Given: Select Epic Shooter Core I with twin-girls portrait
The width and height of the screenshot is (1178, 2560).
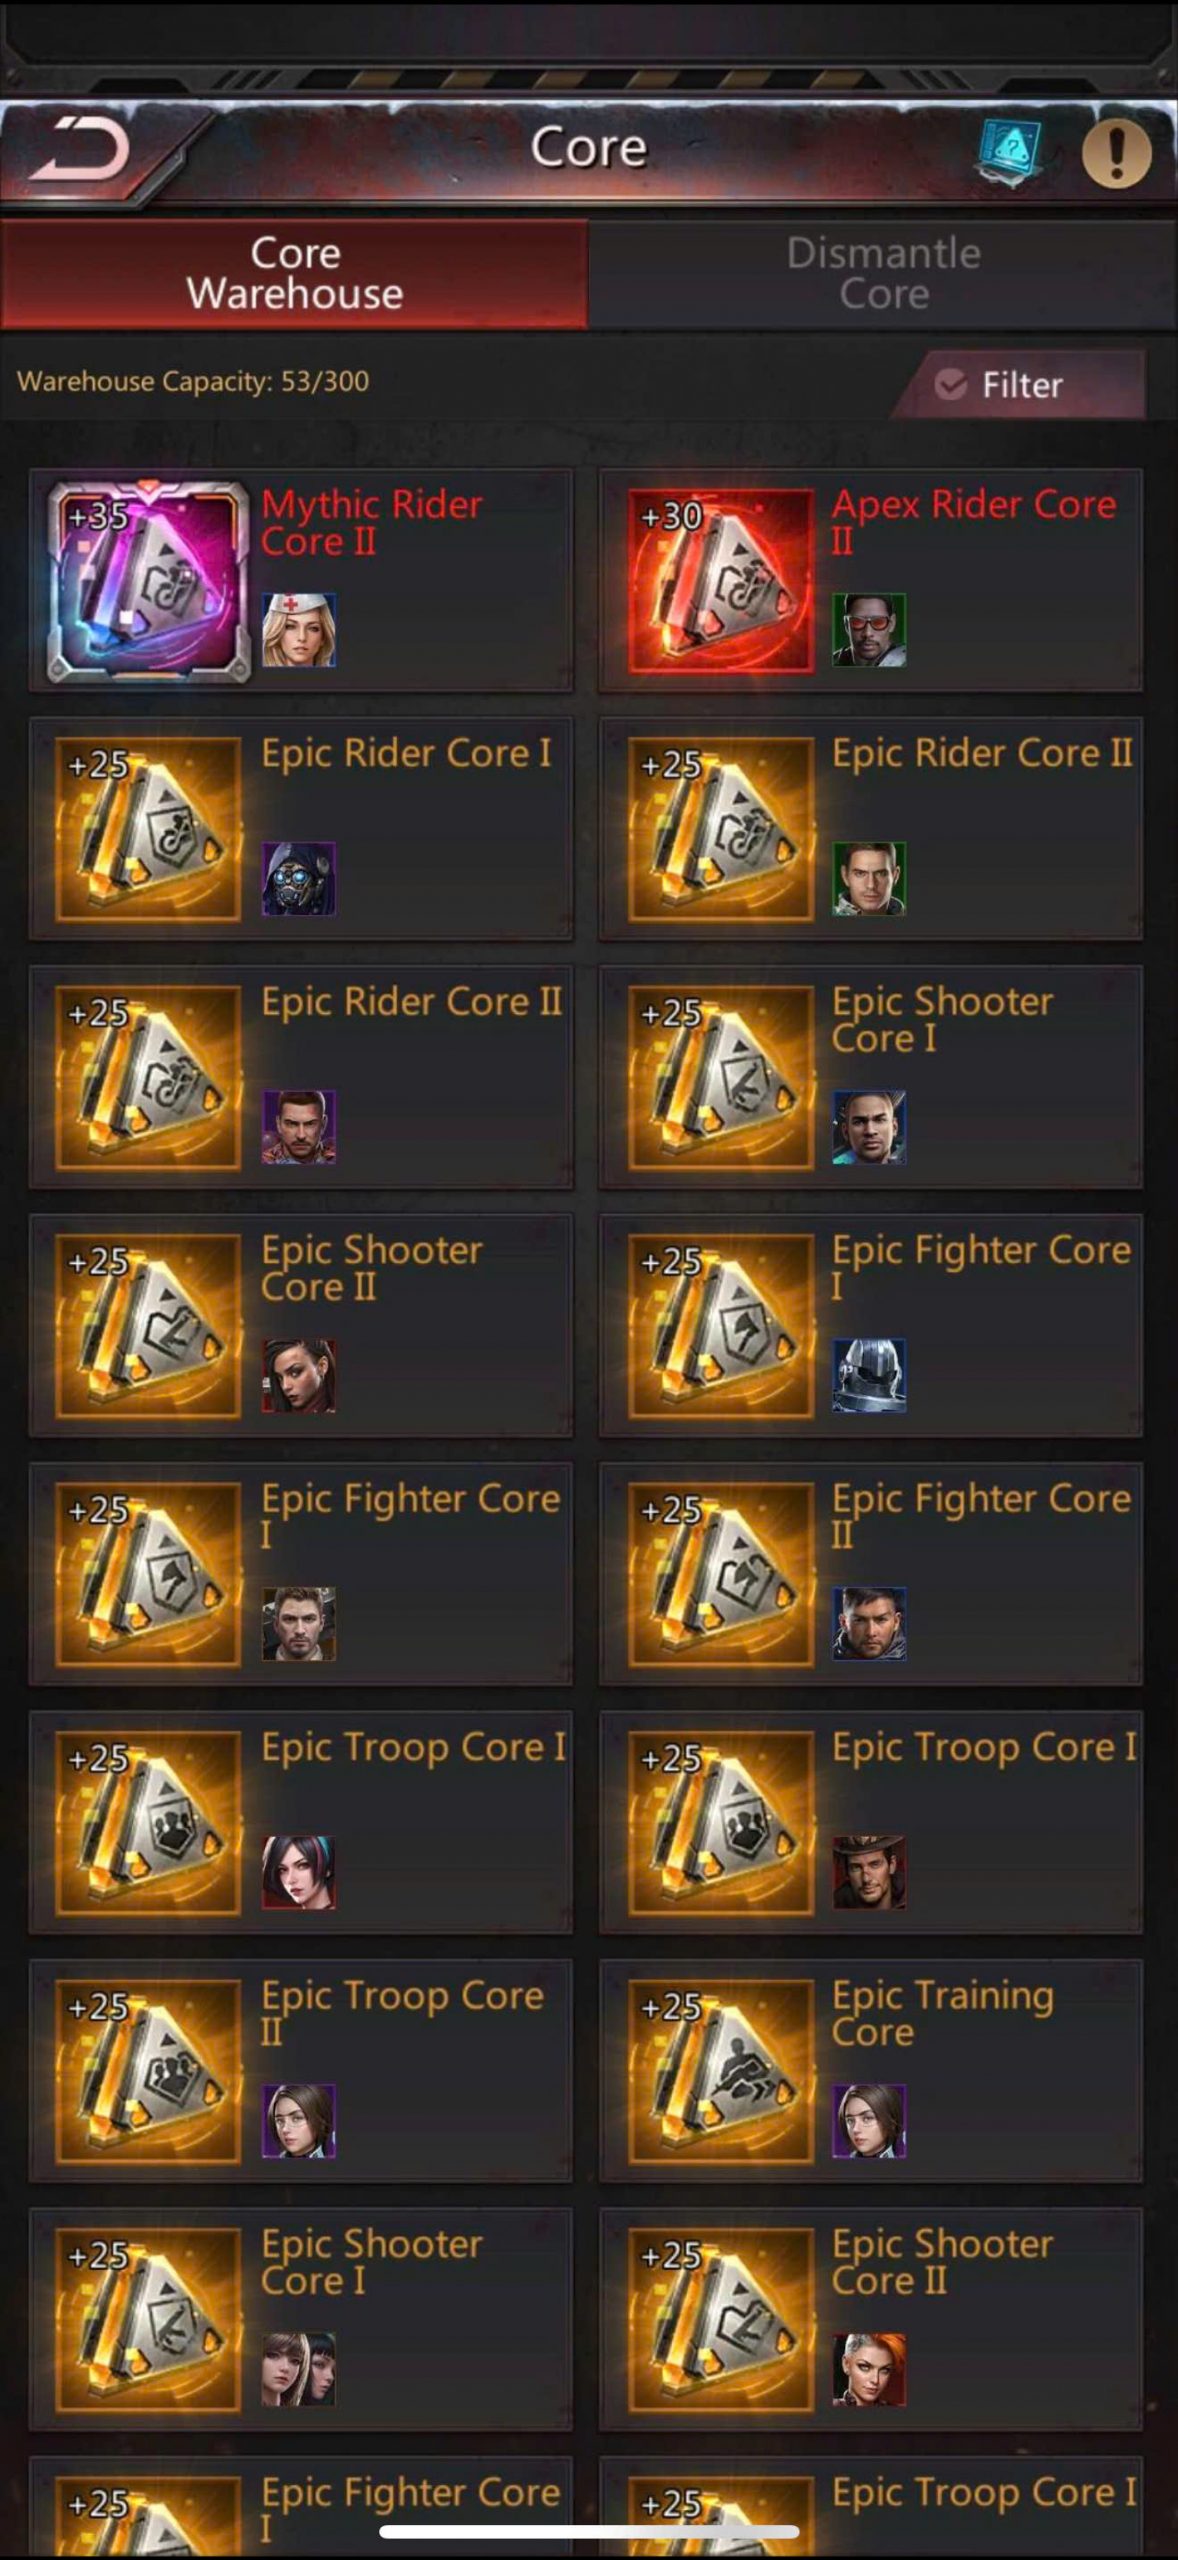Looking at the screenshot, I should [x=301, y=2320].
